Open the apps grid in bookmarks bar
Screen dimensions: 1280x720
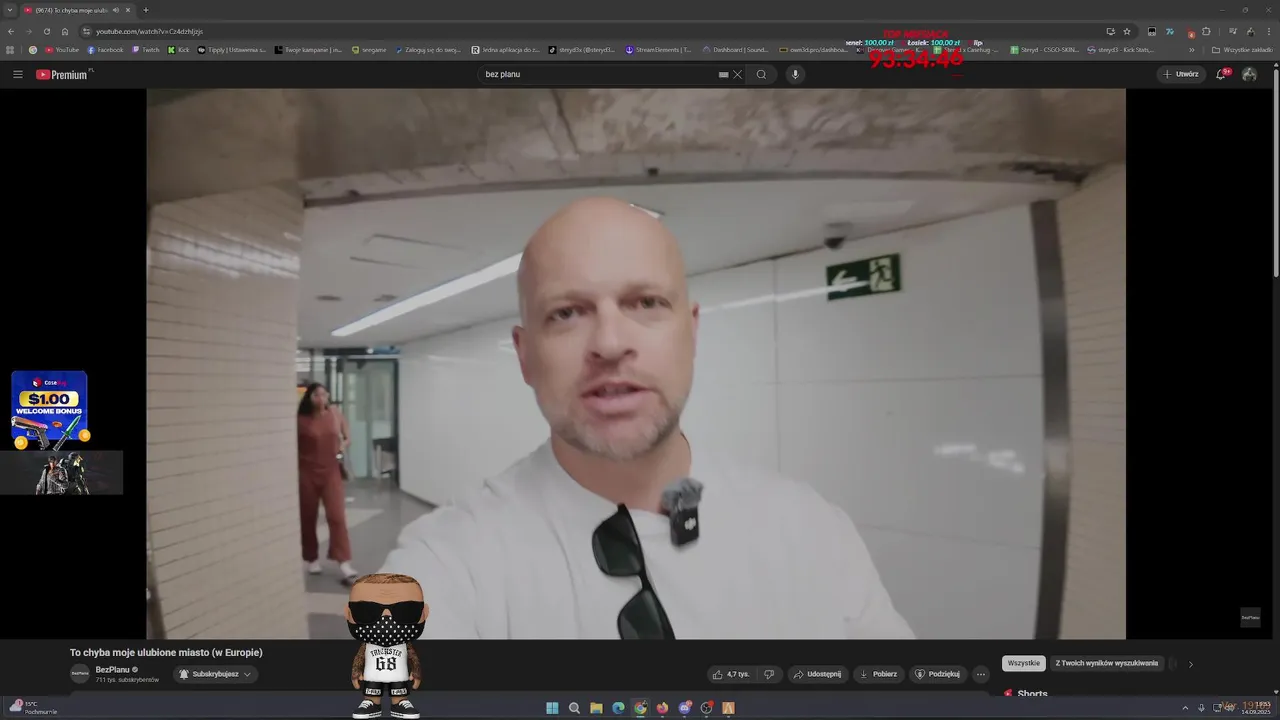tap(11, 50)
